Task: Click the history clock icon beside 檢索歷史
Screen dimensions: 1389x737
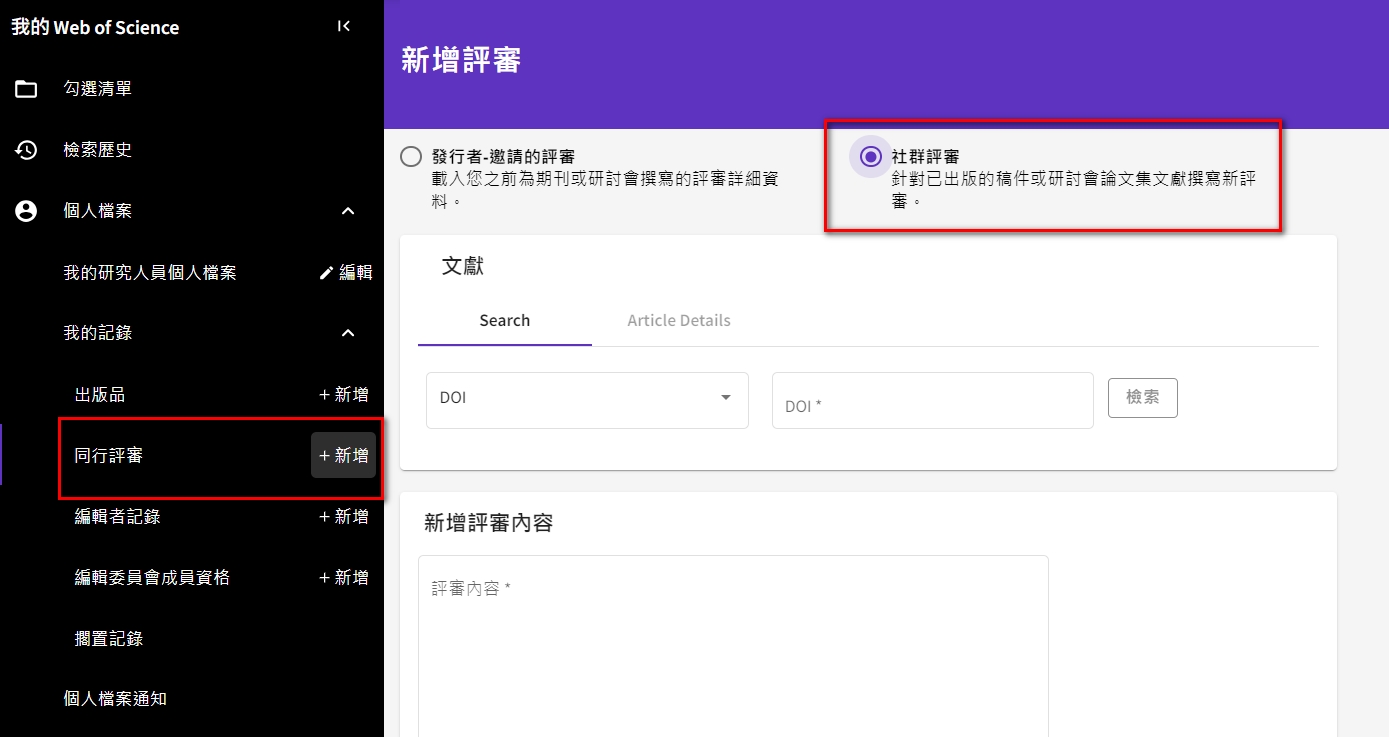Action: pos(26,150)
